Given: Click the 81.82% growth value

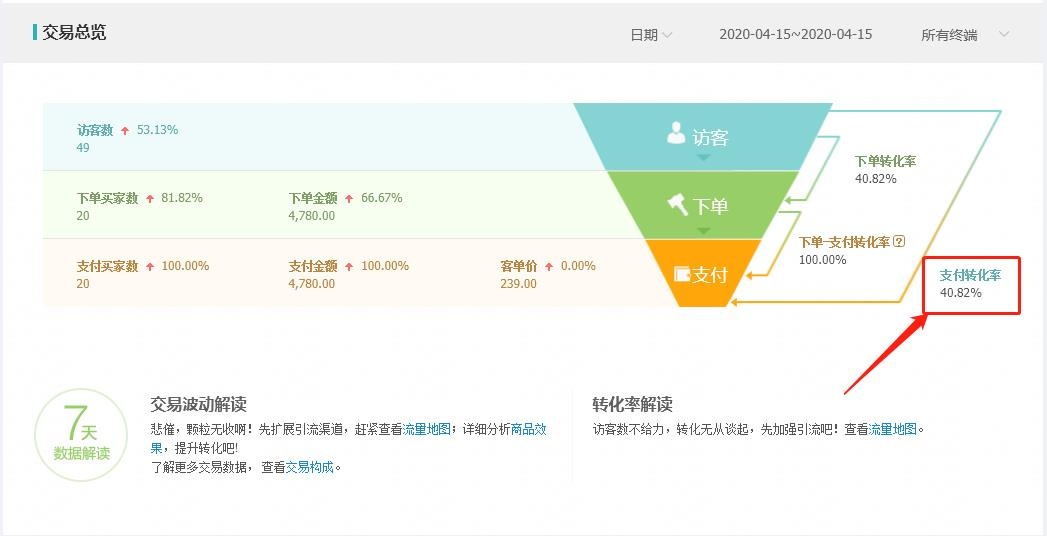Looking at the screenshot, I should point(182,198).
